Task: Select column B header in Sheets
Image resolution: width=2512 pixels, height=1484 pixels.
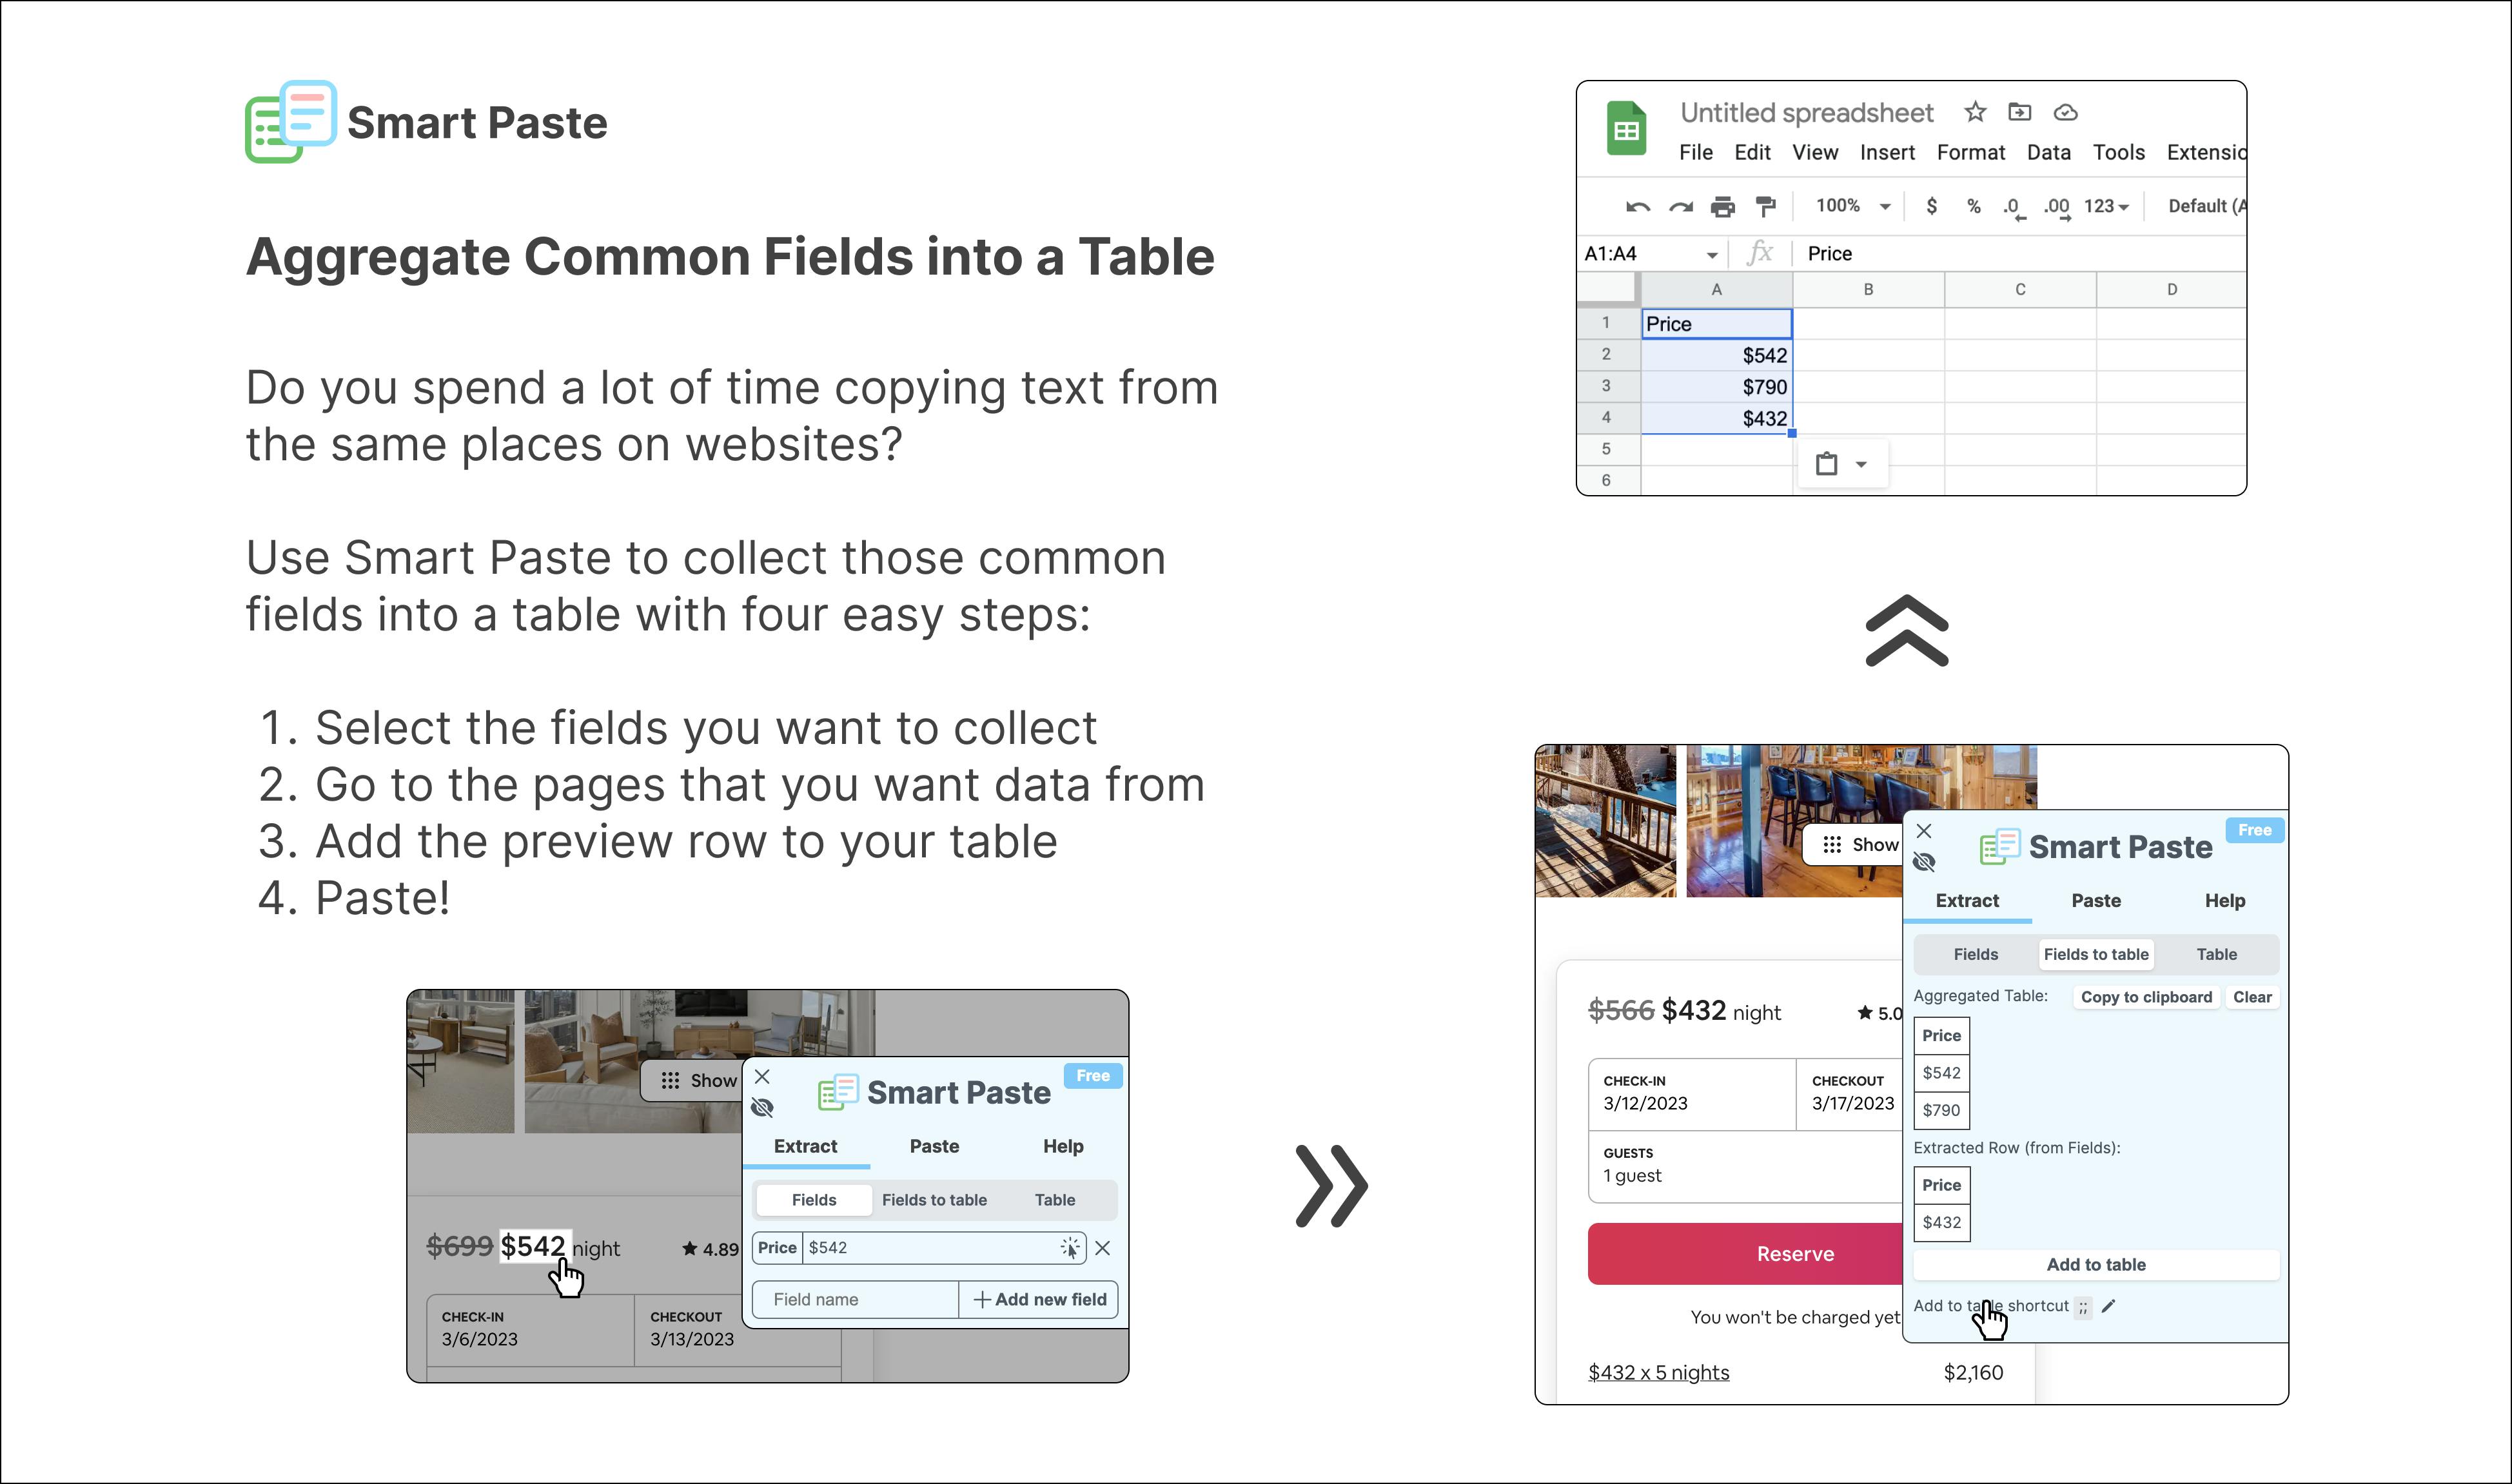Action: pos(1868,290)
